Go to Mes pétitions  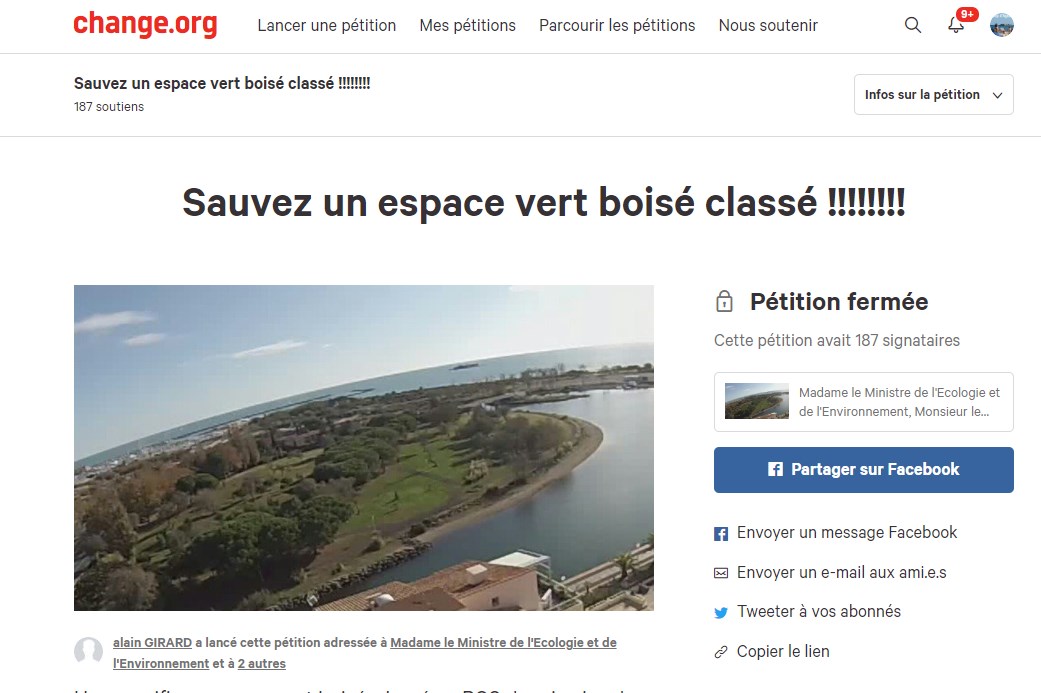pos(467,25)
